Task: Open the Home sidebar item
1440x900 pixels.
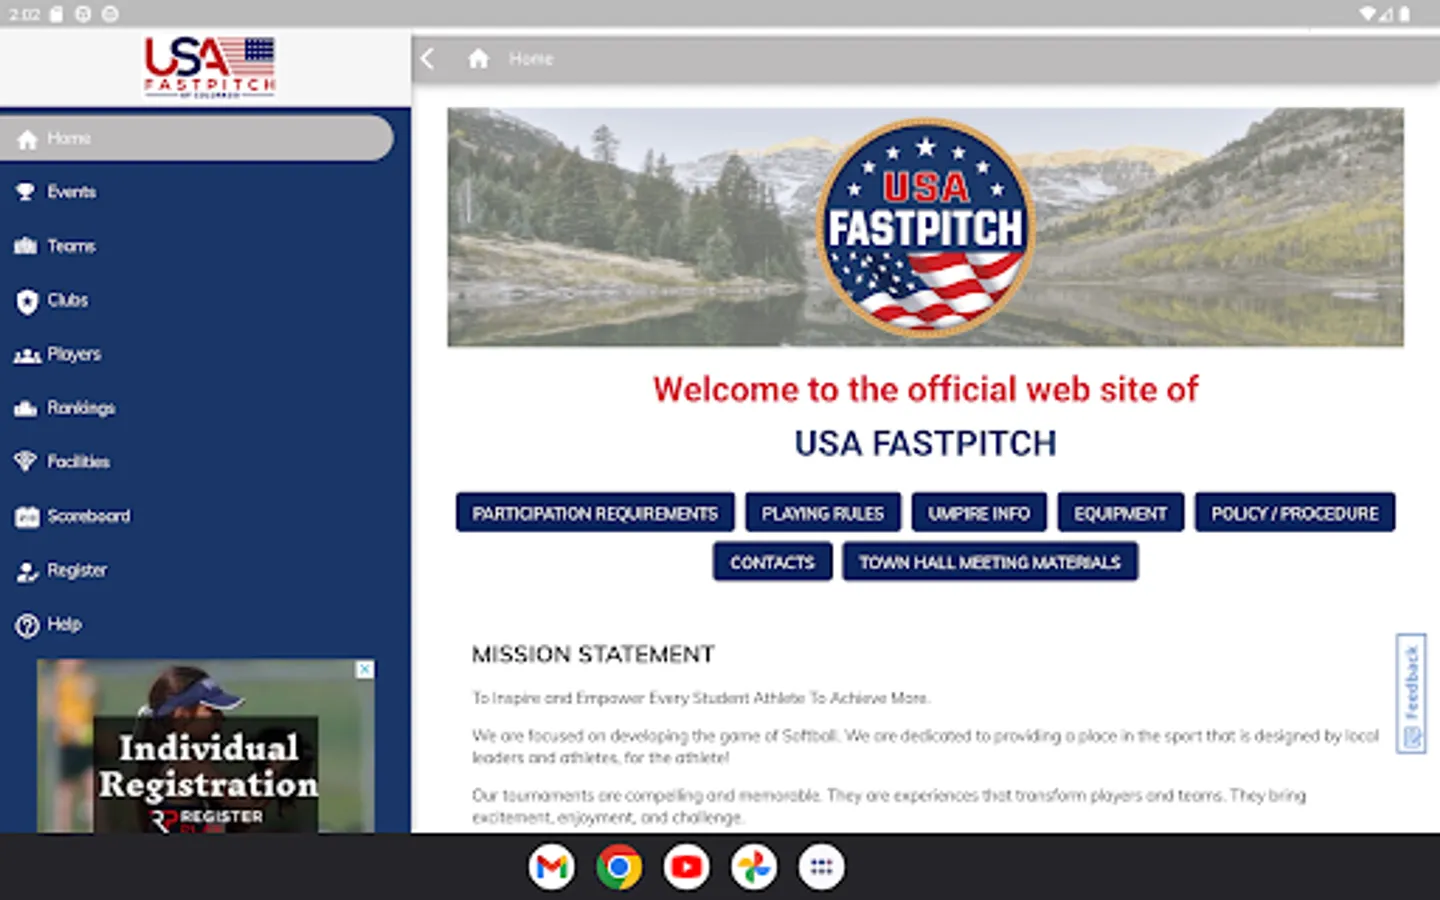Action: (x=196, y=138)
